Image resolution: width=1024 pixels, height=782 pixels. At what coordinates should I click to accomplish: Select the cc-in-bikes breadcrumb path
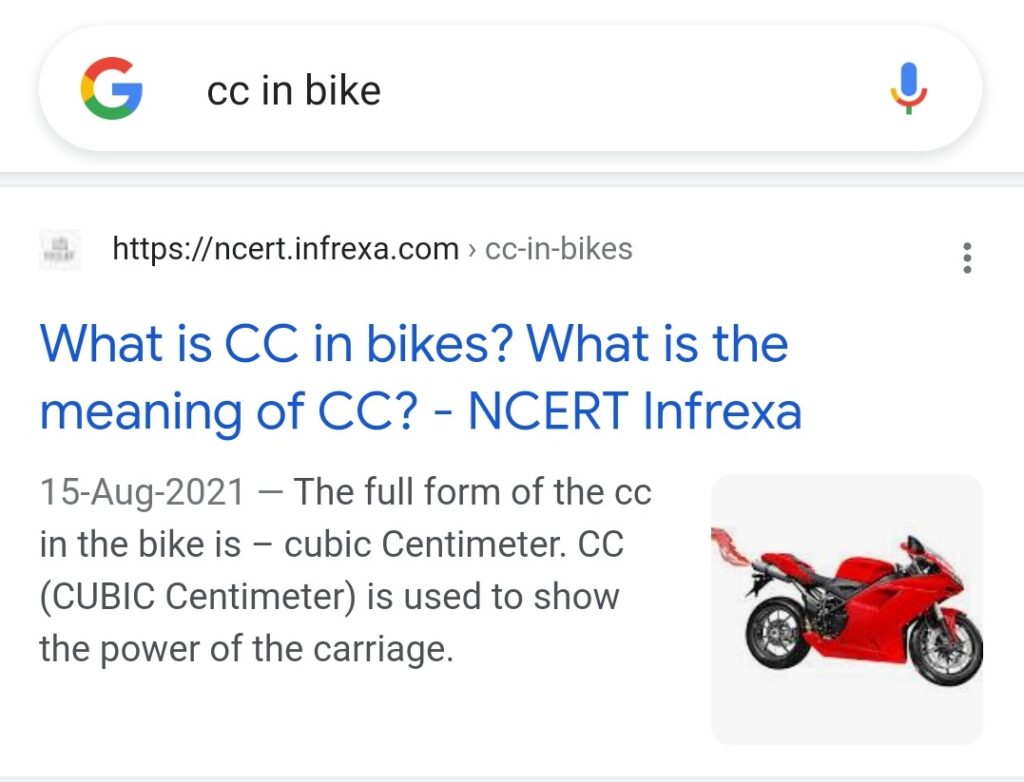(x=558, y=249)
